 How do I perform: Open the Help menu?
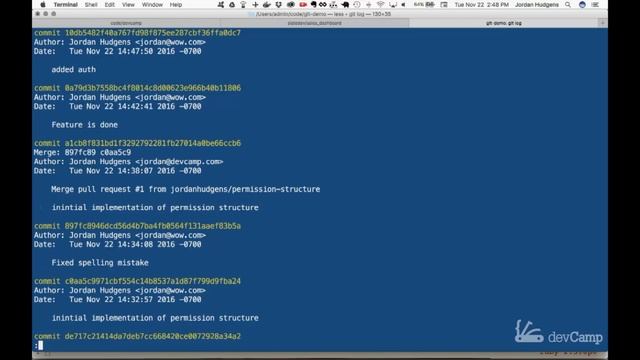pyautogui.click(x=176, y=4)
